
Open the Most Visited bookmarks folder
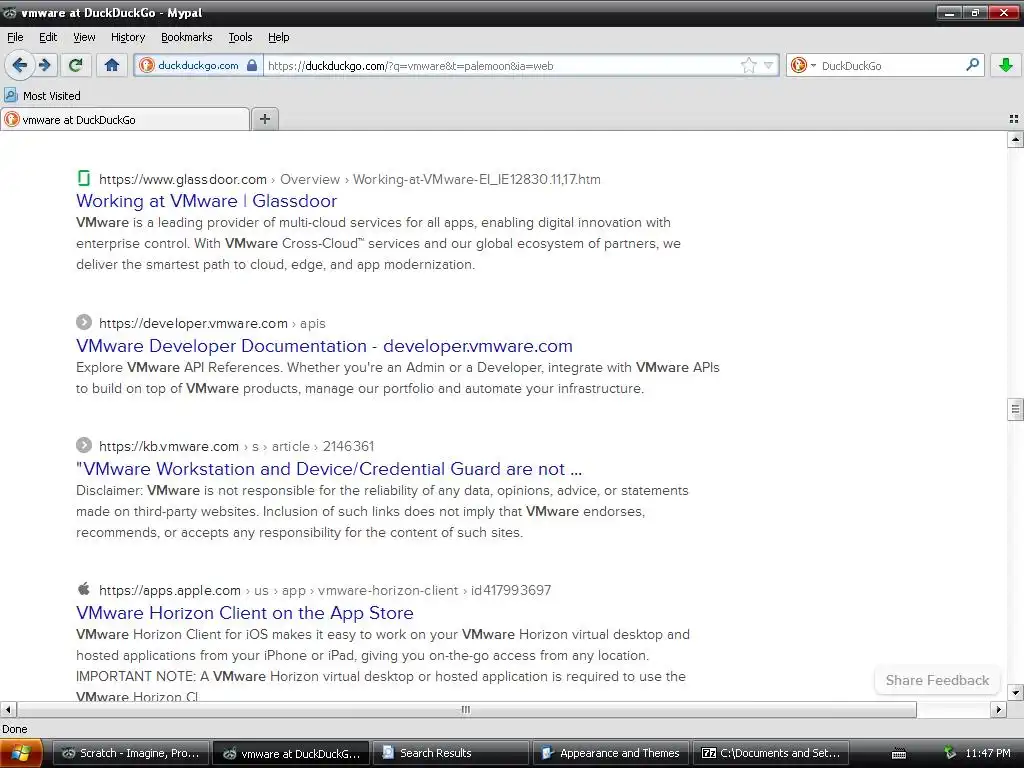tap(42, 95)
